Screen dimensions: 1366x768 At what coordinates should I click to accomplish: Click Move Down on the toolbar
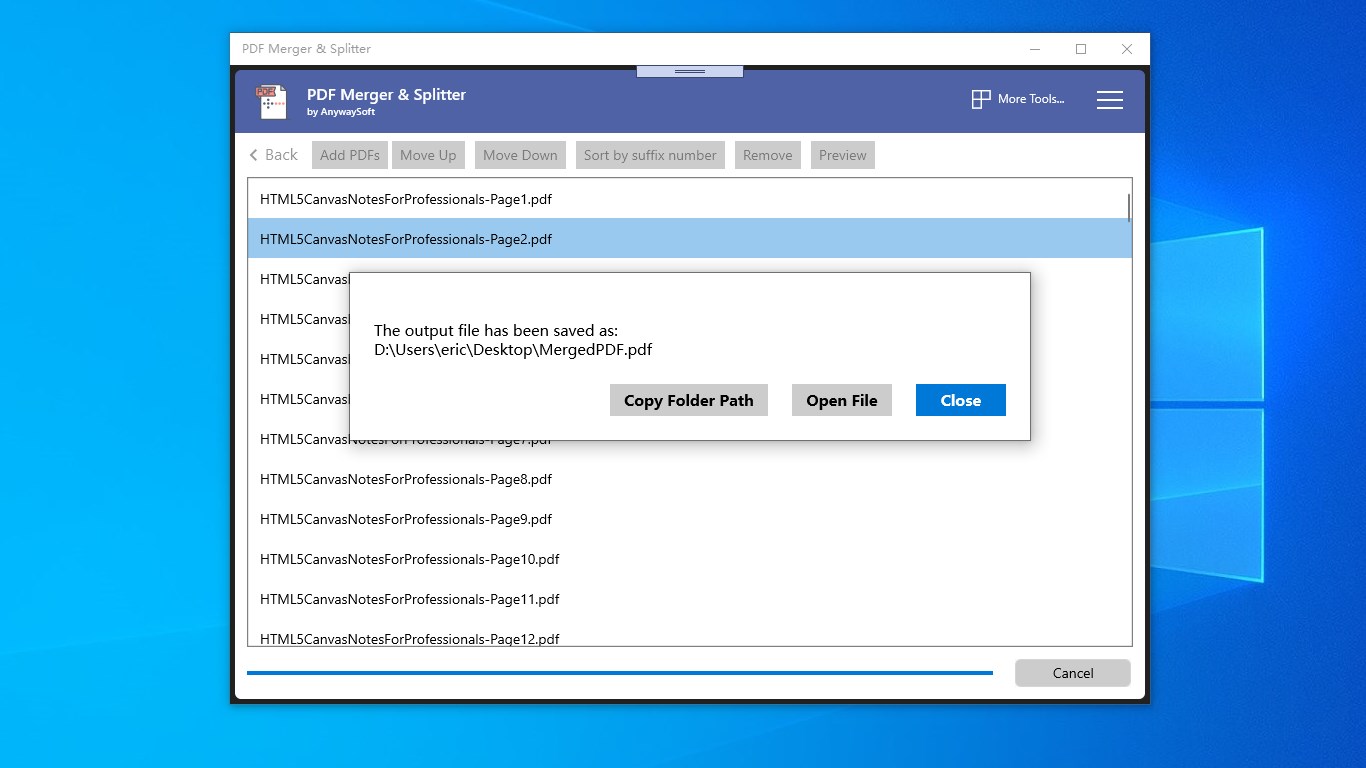click(x=520, y=154)
